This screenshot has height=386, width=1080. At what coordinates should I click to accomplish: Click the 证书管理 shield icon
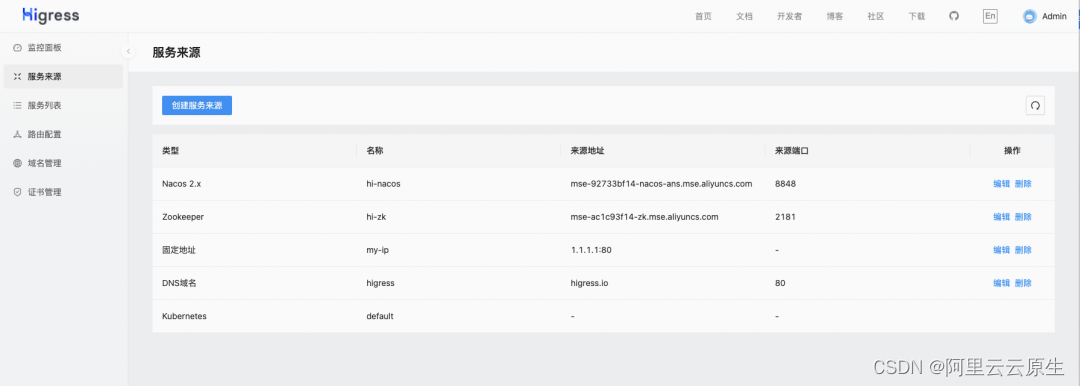[x=18, y=192]
